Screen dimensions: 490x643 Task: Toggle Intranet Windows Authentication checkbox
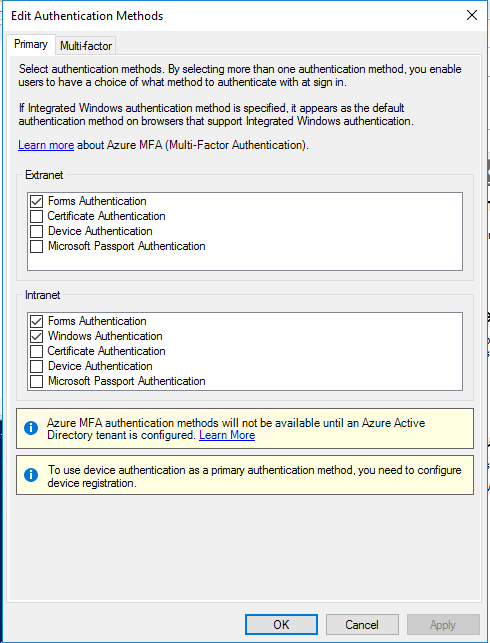[36, 336]
